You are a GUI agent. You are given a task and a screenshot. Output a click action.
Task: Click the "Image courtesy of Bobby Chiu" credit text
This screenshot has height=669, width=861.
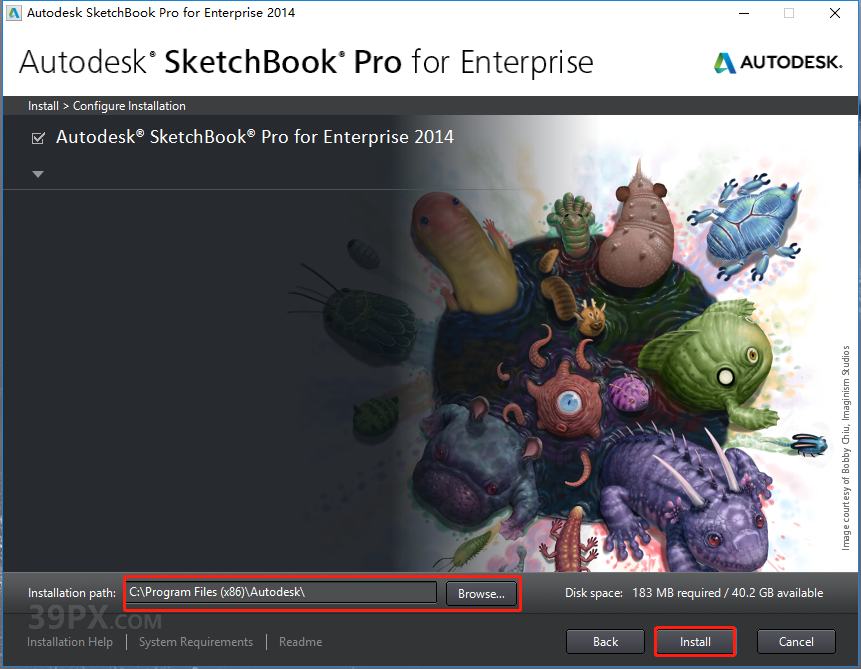[846, 447]
